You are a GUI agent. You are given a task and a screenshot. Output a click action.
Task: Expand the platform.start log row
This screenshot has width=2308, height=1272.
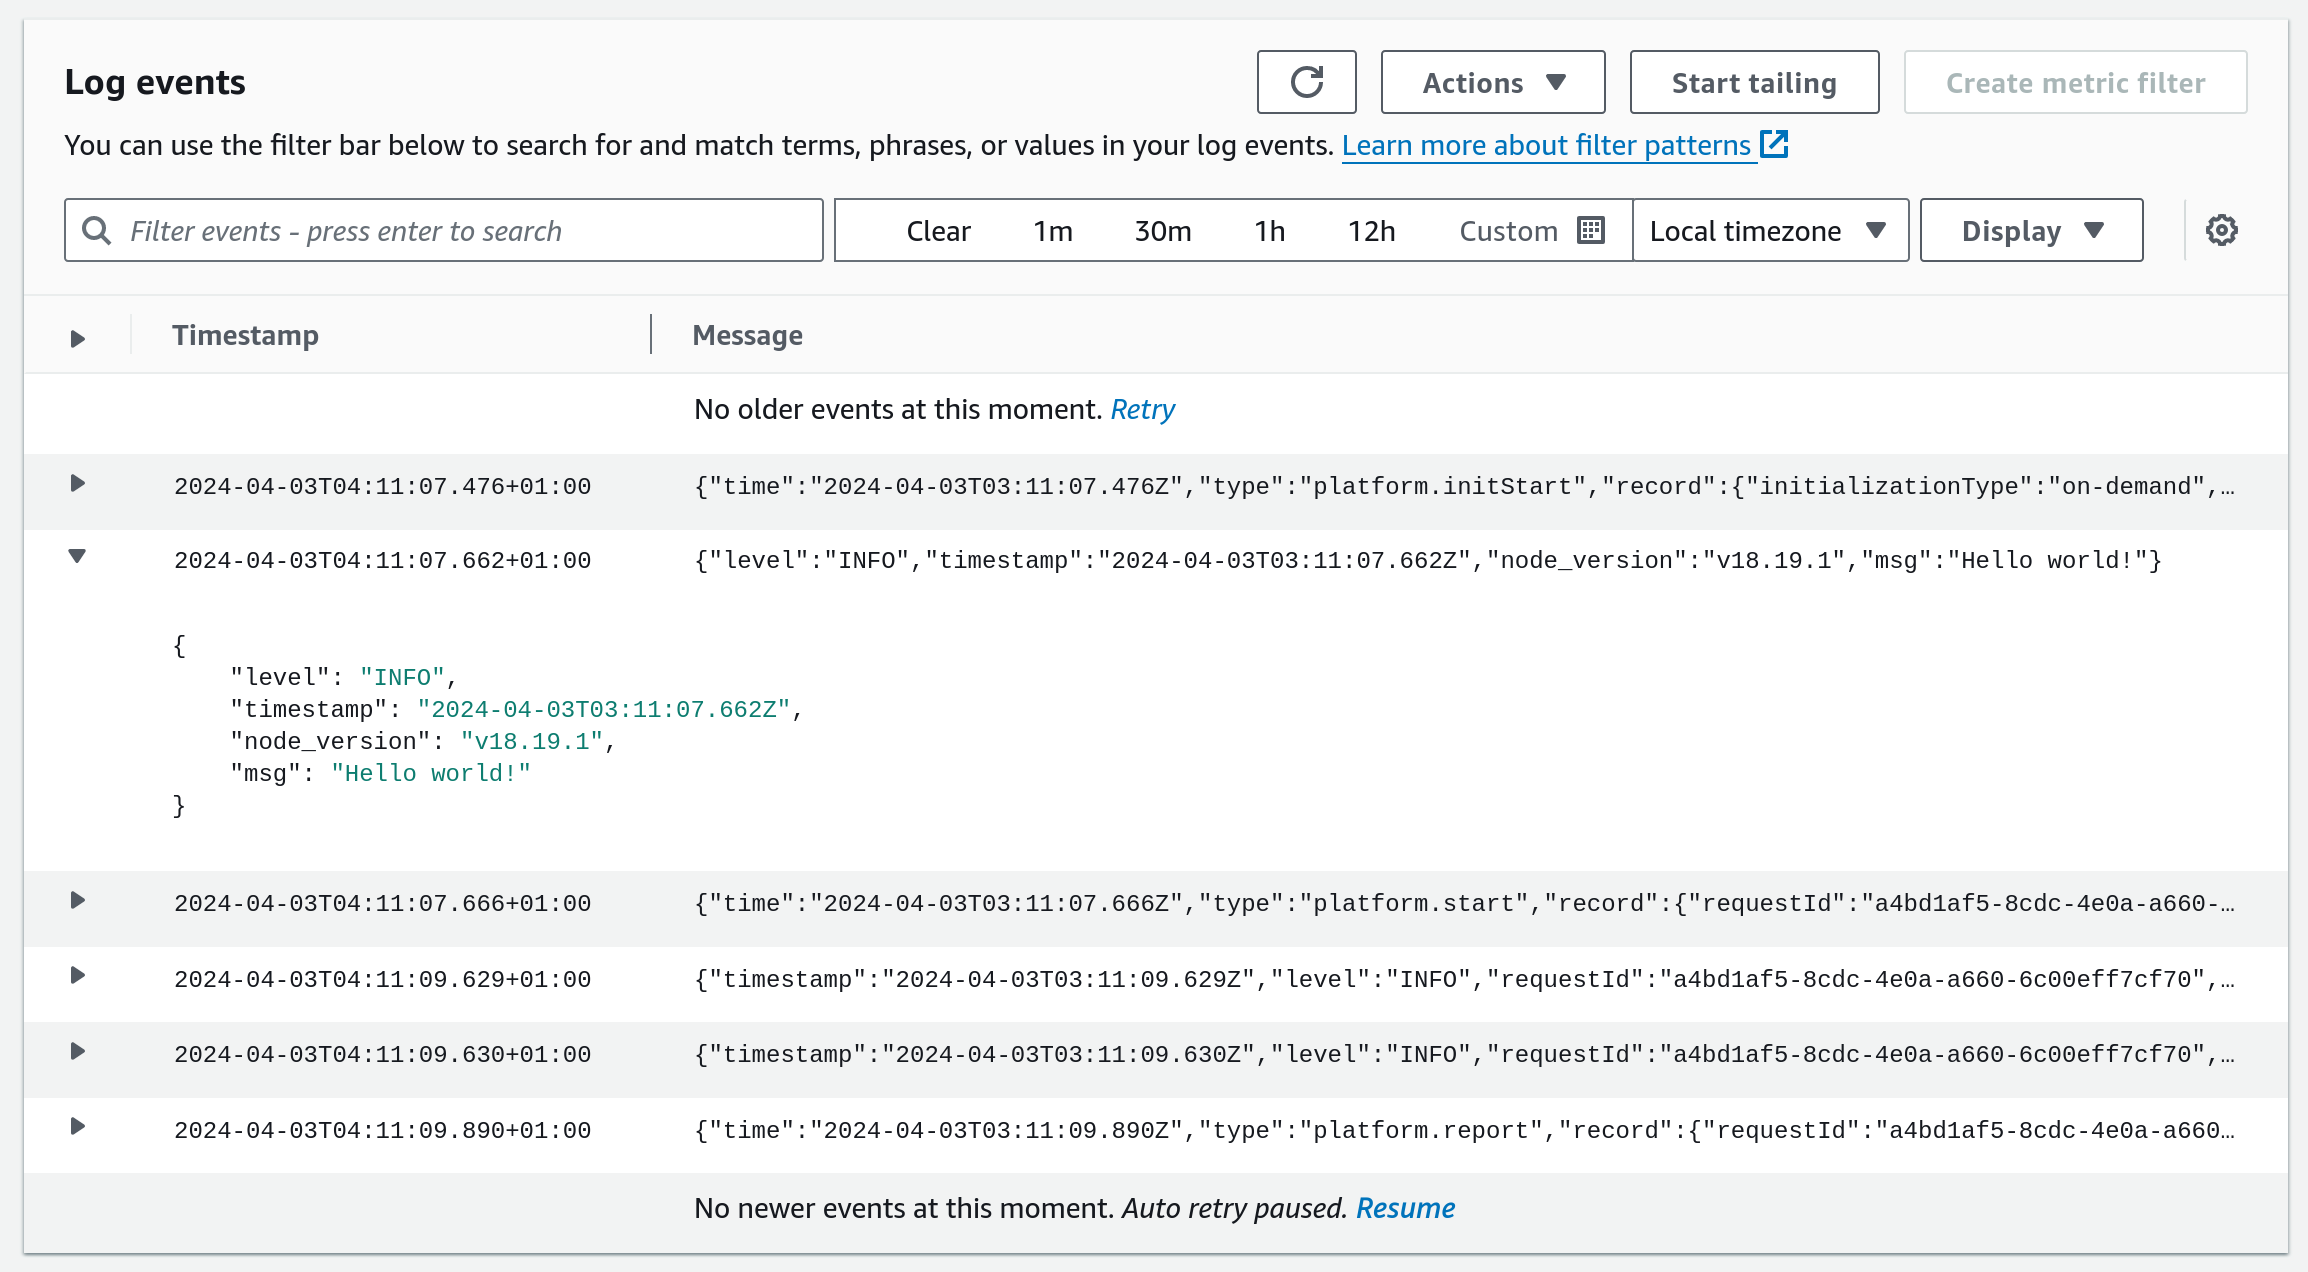point(77,901)
